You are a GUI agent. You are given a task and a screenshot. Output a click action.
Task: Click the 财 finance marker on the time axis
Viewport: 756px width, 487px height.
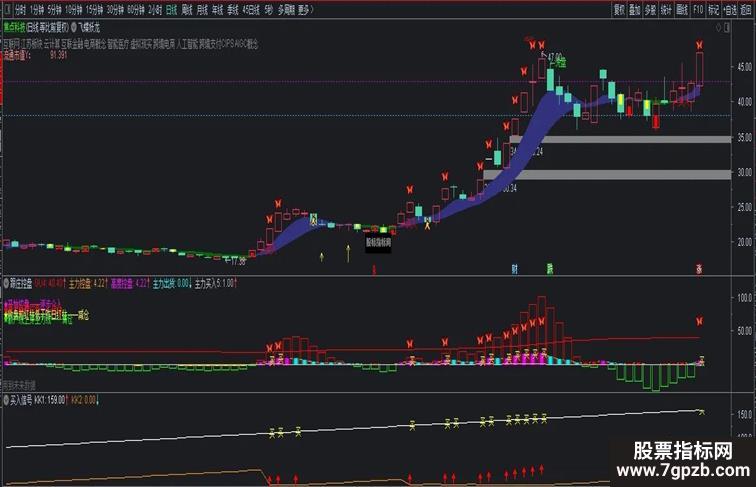tap(515, 269)
